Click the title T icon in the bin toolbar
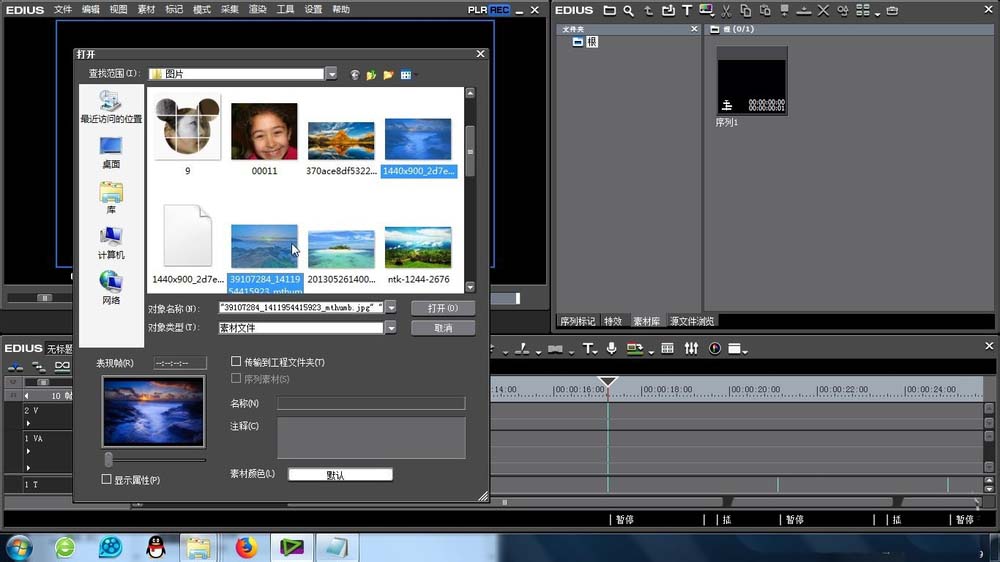This screenshot has width=1000, height=562. [687, 10]
